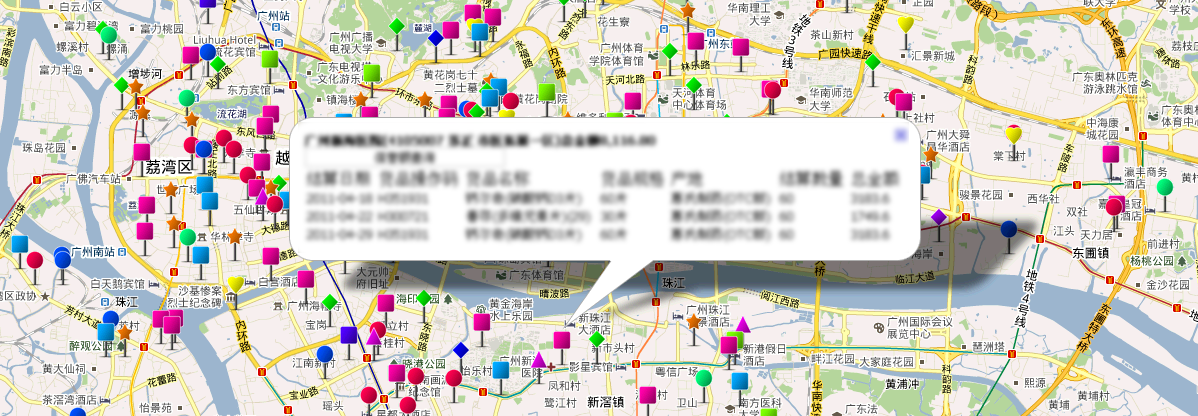Click yellow heart marker near 汇景新城
Viewport: 1198px width, 416px height.
click(906, 24)
